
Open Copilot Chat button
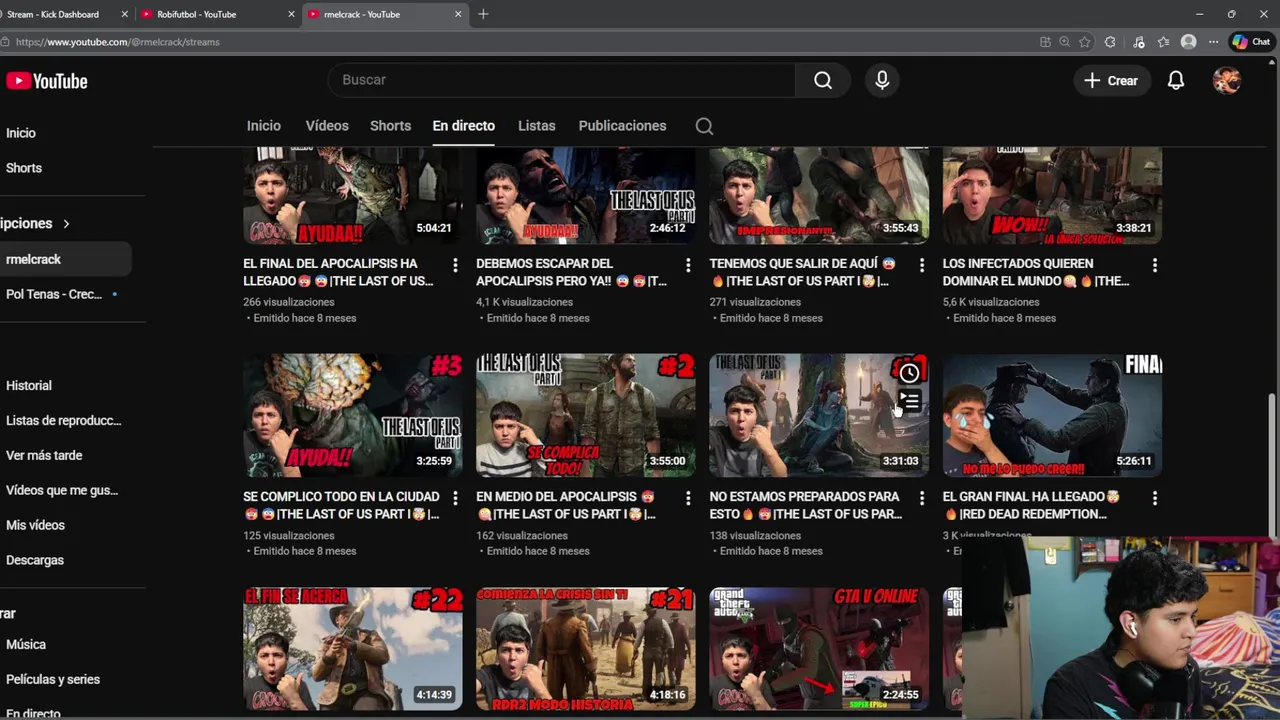coord(1251,42)
